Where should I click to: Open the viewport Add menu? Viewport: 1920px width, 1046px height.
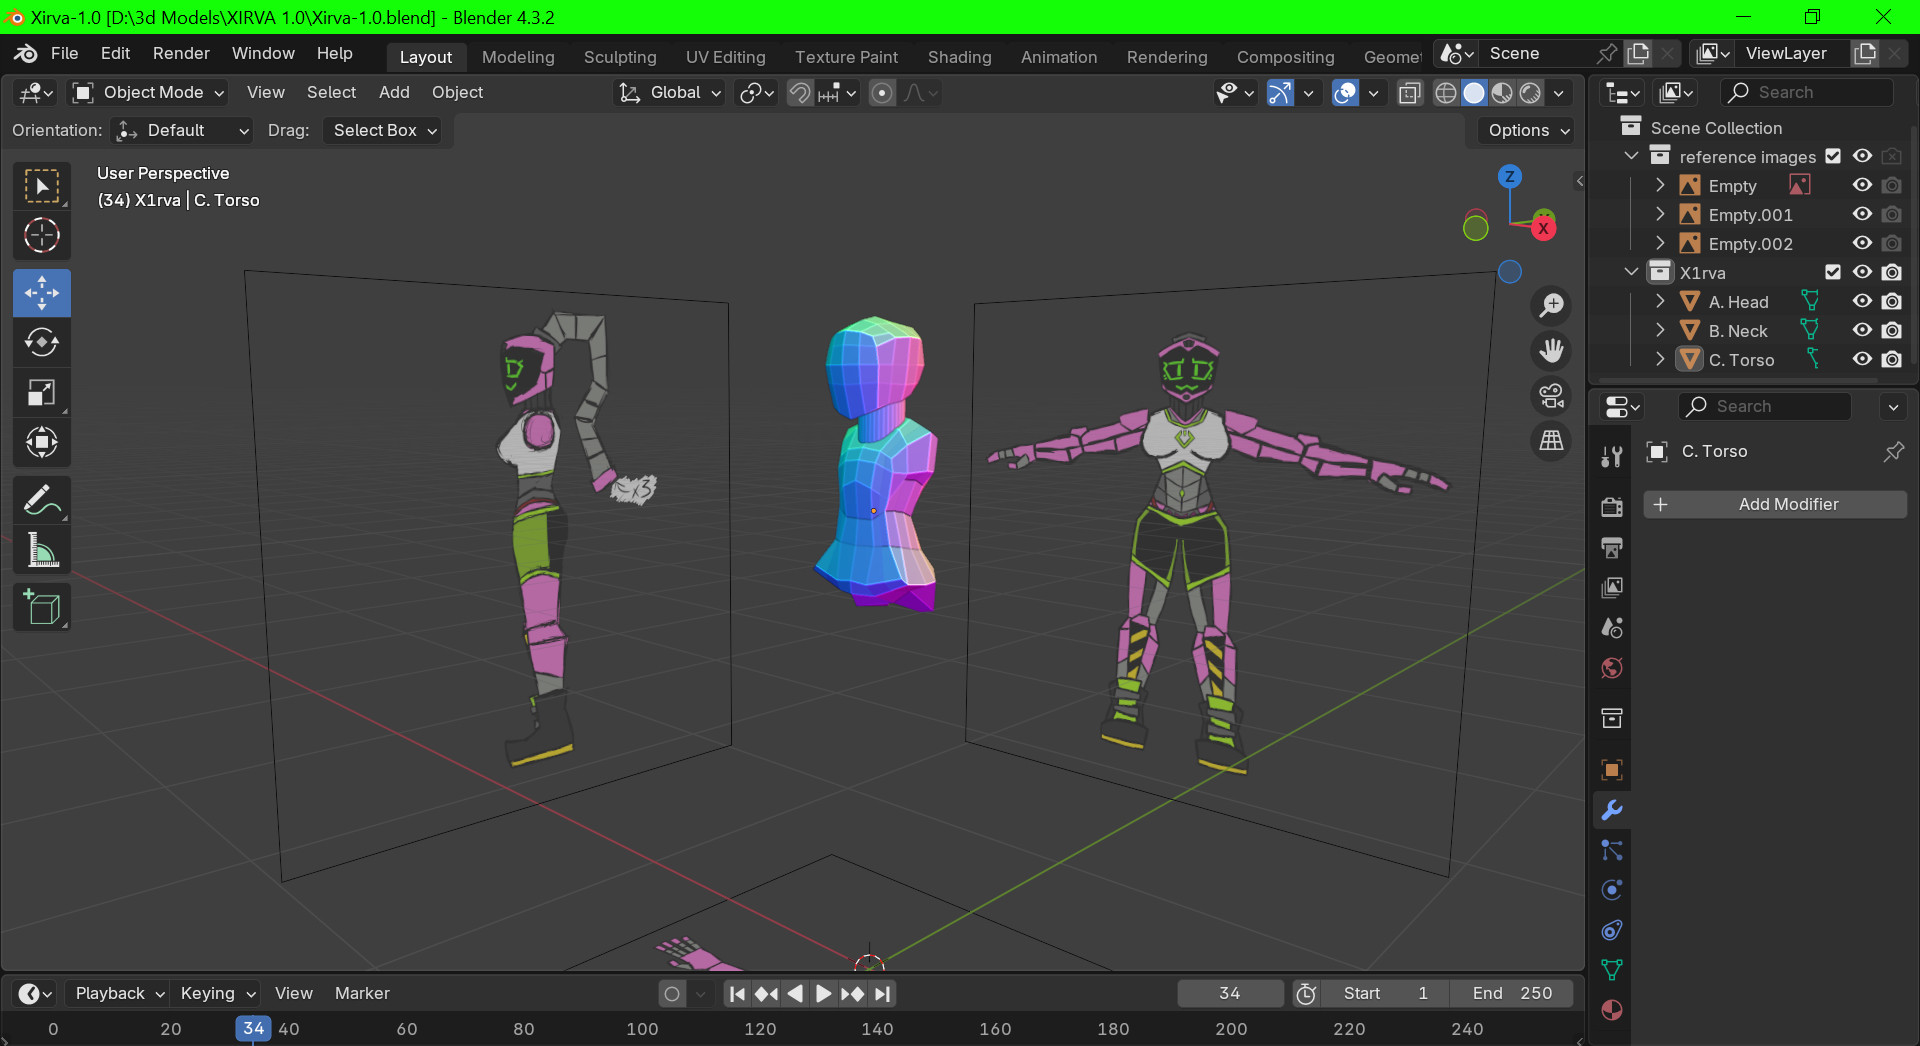point(394,93)
